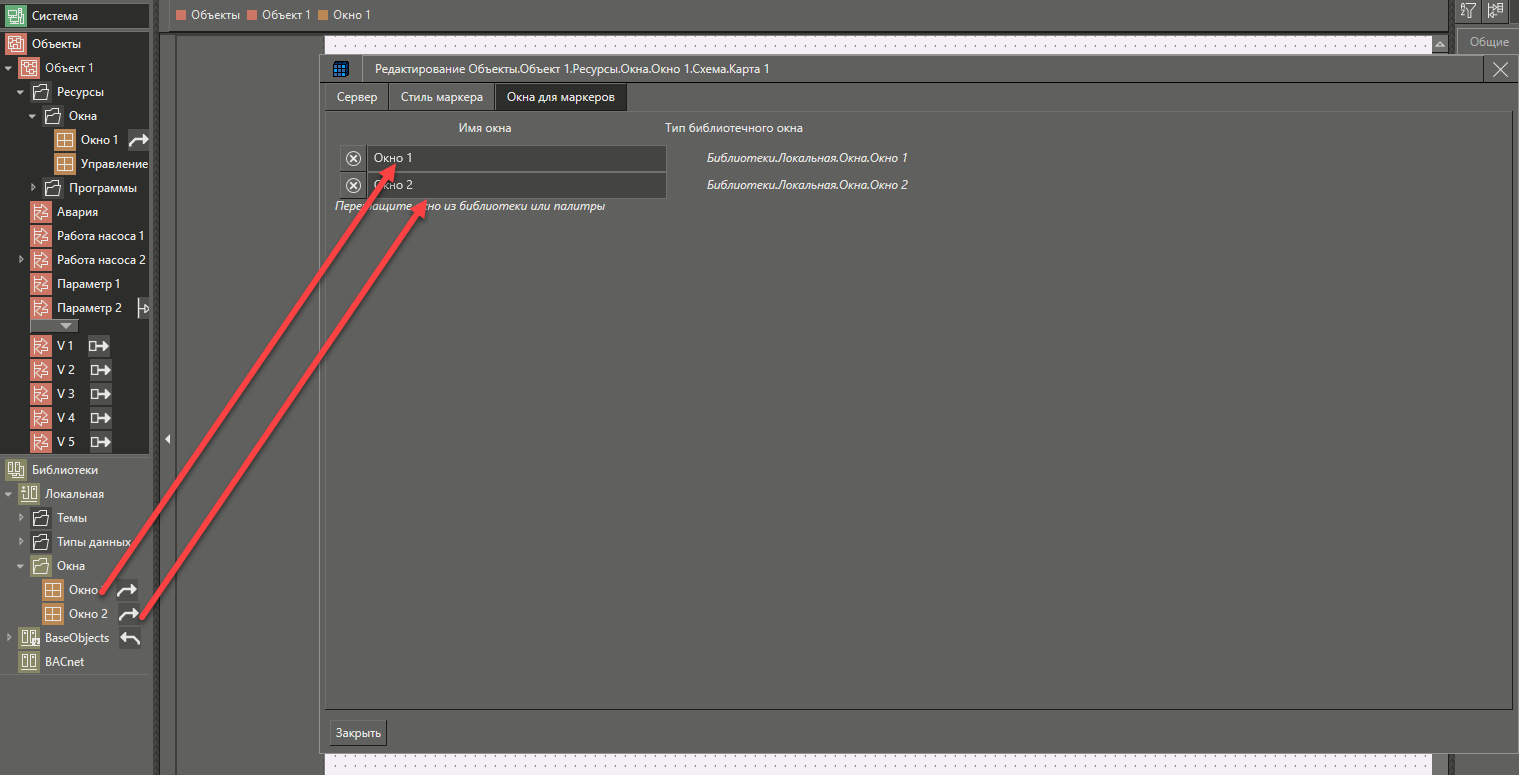Select Авария in the object tree

(x=77, y=212)
